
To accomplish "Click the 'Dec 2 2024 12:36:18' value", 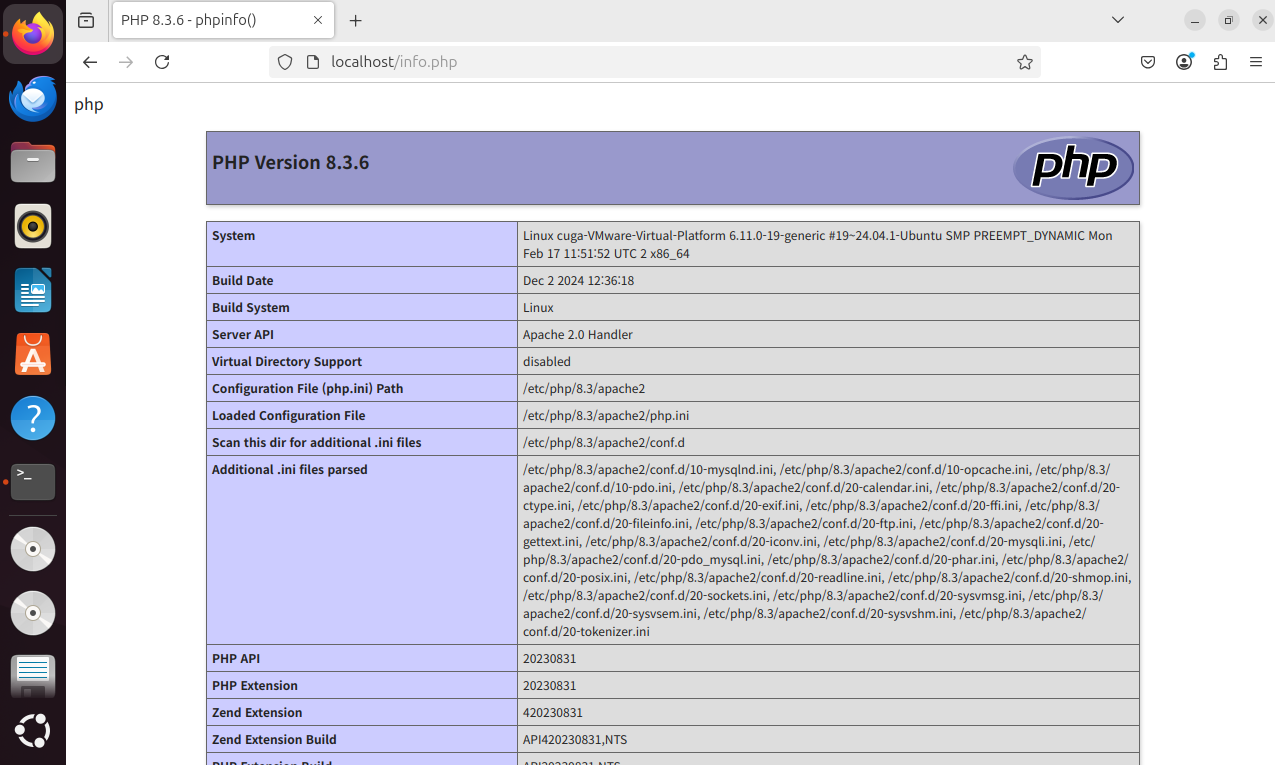I will coord(578,281).
